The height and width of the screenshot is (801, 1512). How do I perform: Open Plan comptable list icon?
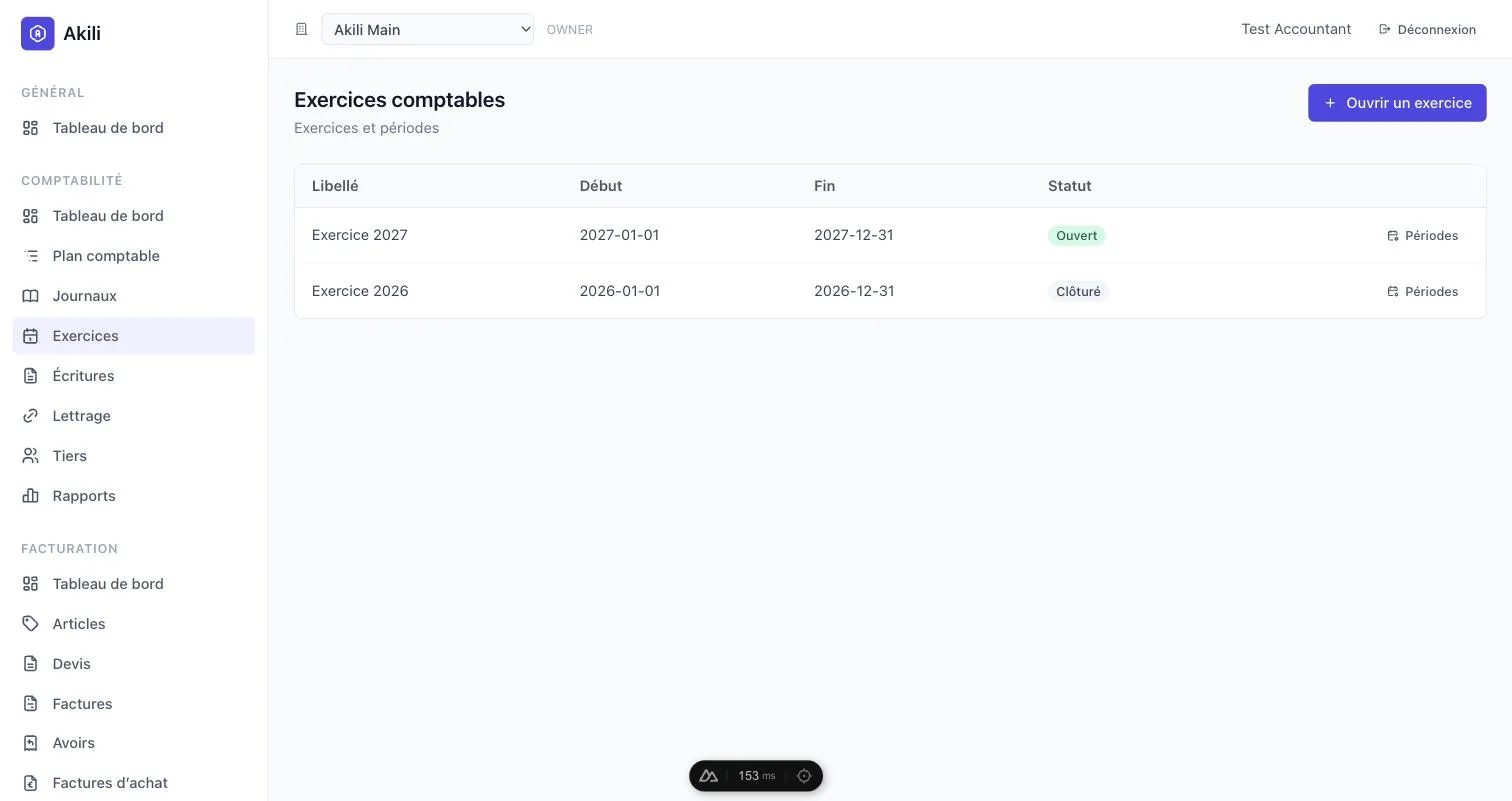pyautogui.click(x=31, y=256)
